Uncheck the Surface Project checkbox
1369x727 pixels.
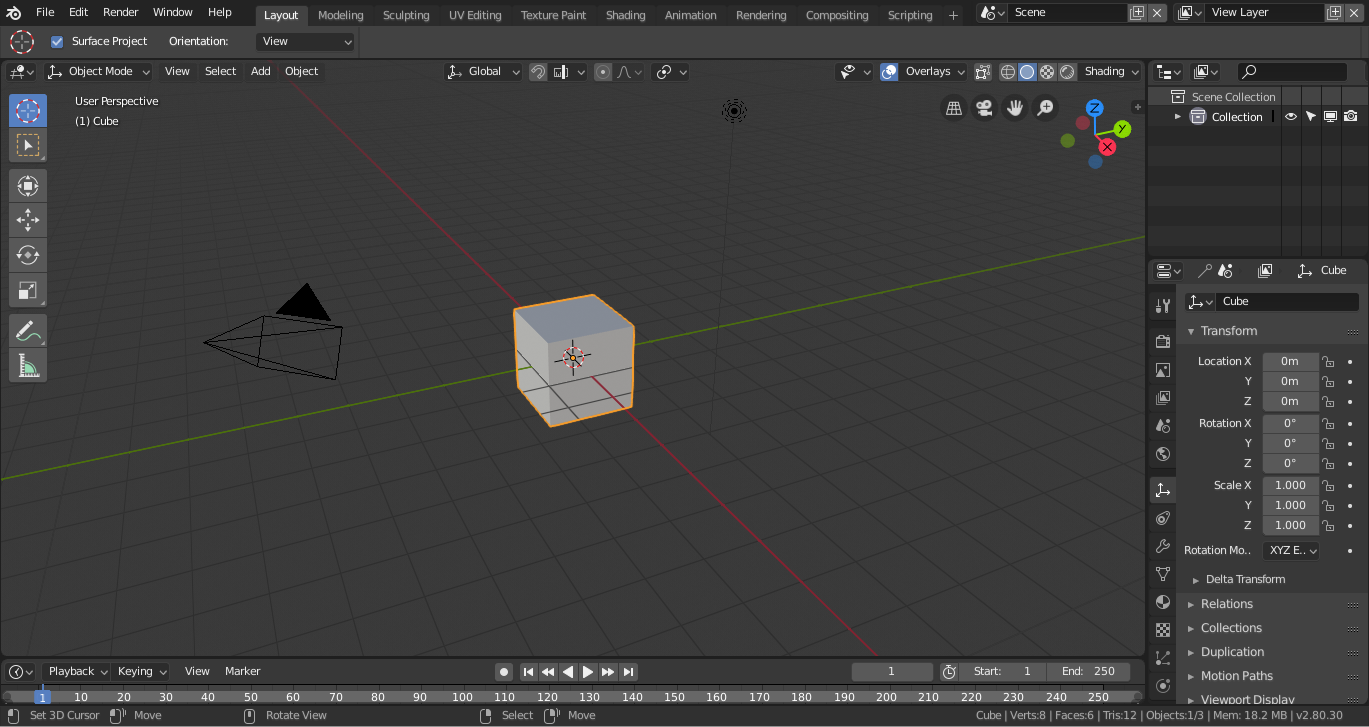point(57,41)
